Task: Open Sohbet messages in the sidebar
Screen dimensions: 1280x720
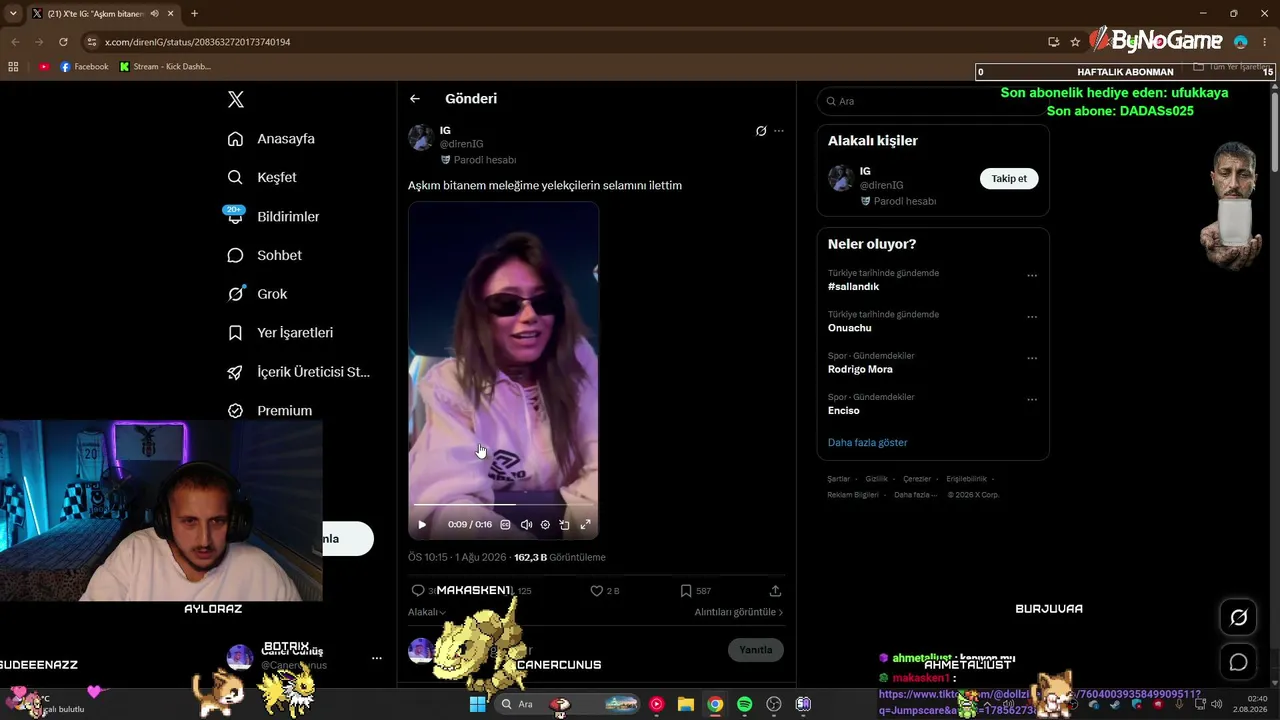Action: pyautogui.click(x=264, y=255)
